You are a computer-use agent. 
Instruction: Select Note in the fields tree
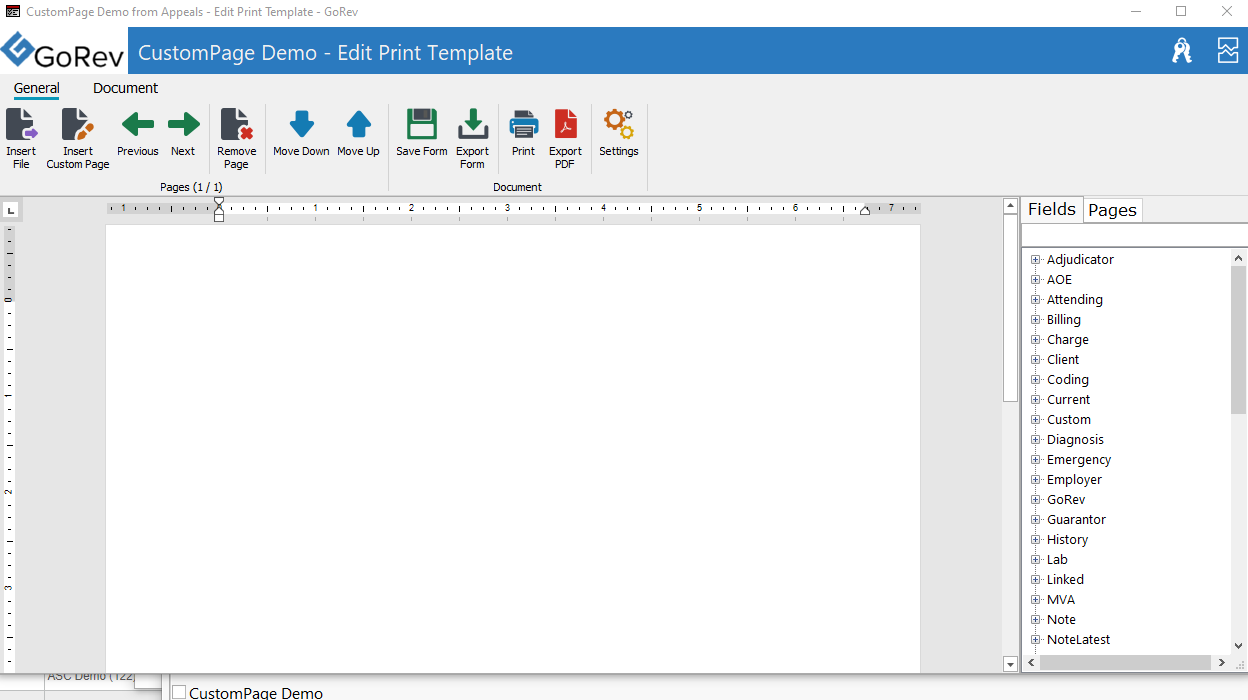coord(1061,620)
